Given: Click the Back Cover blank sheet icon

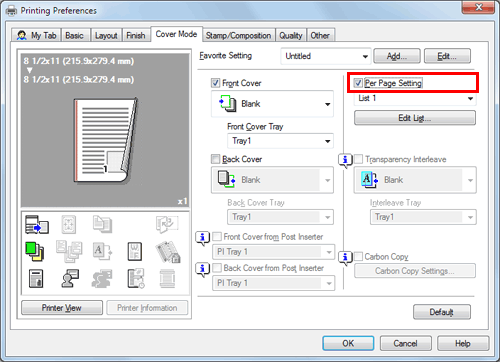Looking at the screenshot, I should pos(226,179).
